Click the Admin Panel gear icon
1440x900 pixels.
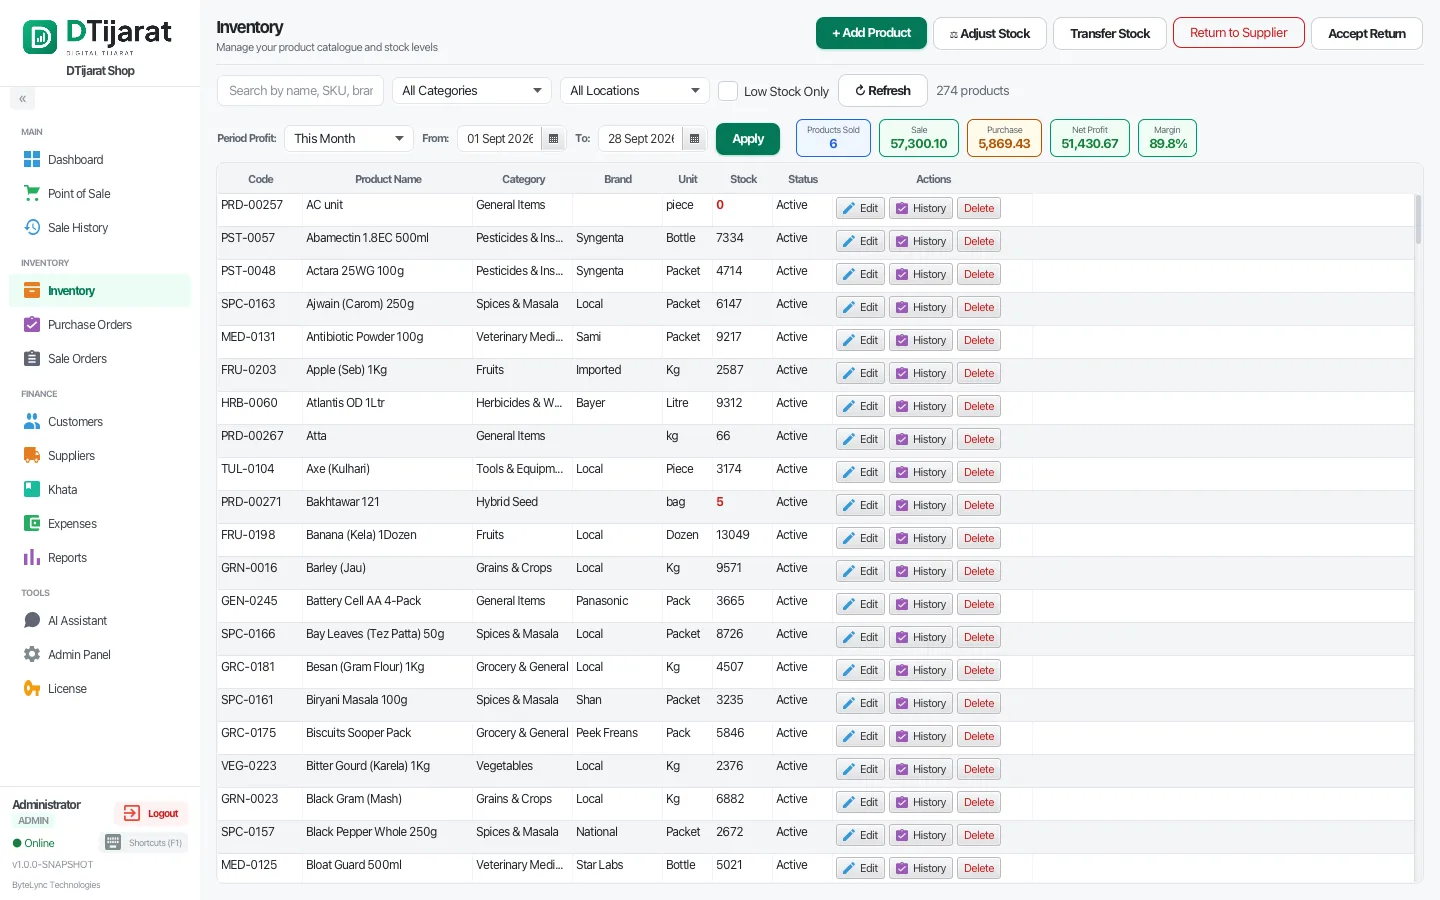click(32, 654)
